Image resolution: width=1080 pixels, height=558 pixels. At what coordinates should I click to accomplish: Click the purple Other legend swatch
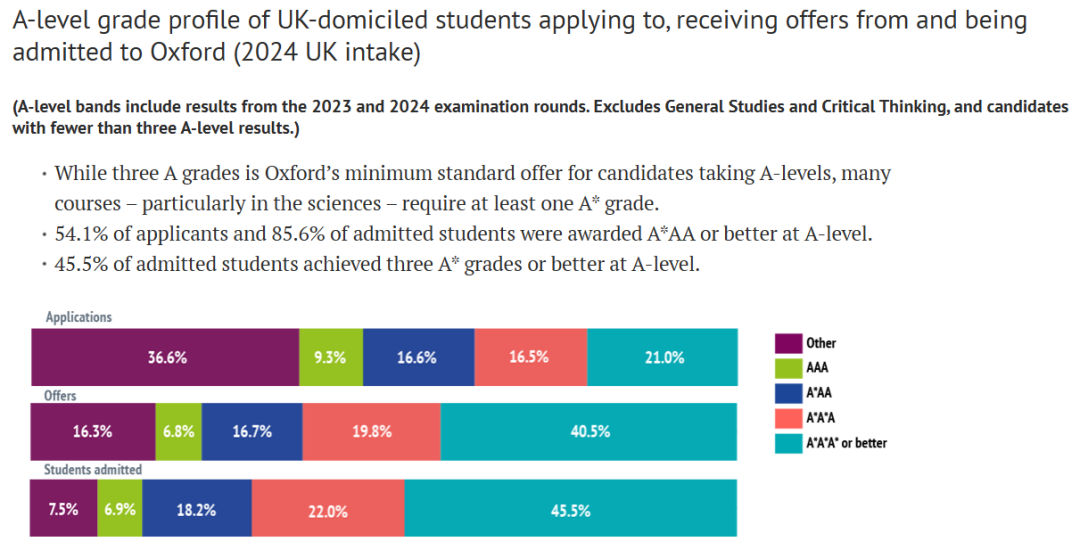coord(789,343)
